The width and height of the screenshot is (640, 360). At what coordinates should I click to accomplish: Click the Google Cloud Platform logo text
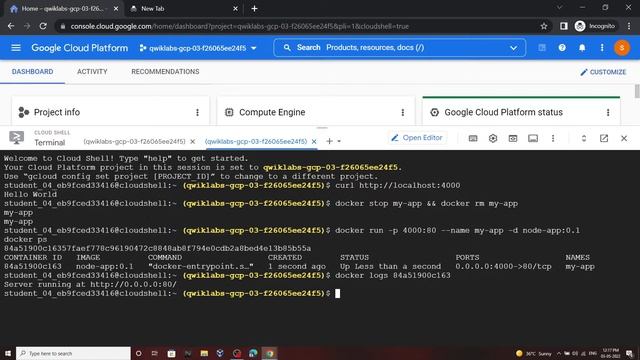coord(80,48)
